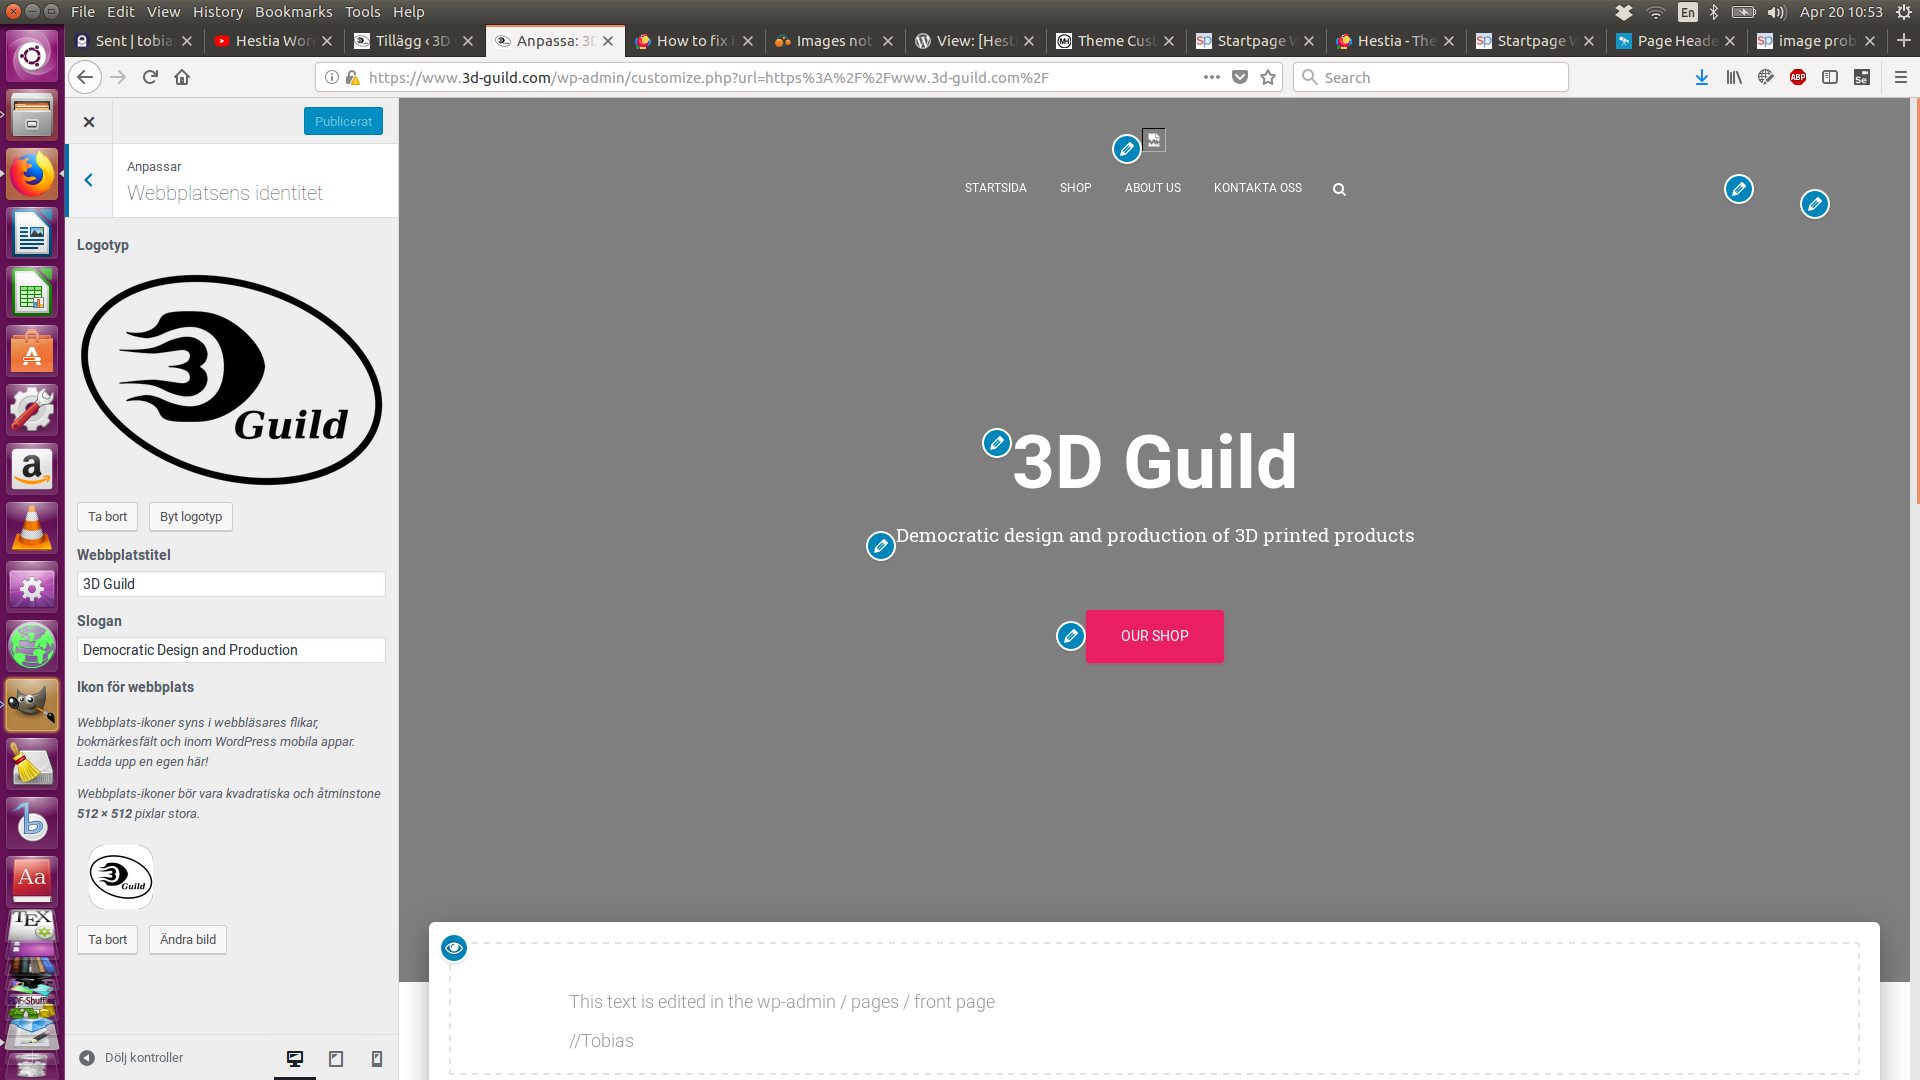Click edit pencil beside the subtitle text
Screen dimensions: 1920x1080
point(881,546)
